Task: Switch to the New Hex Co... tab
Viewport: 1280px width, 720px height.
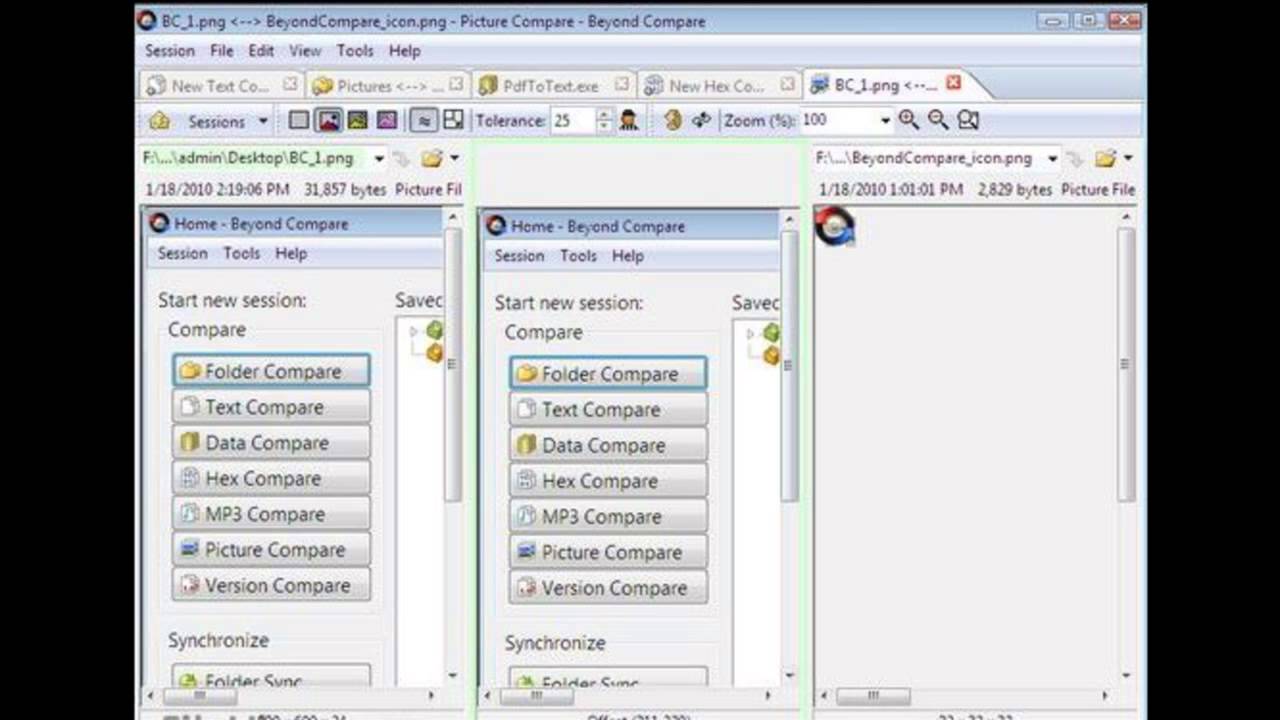Action: 719,85
